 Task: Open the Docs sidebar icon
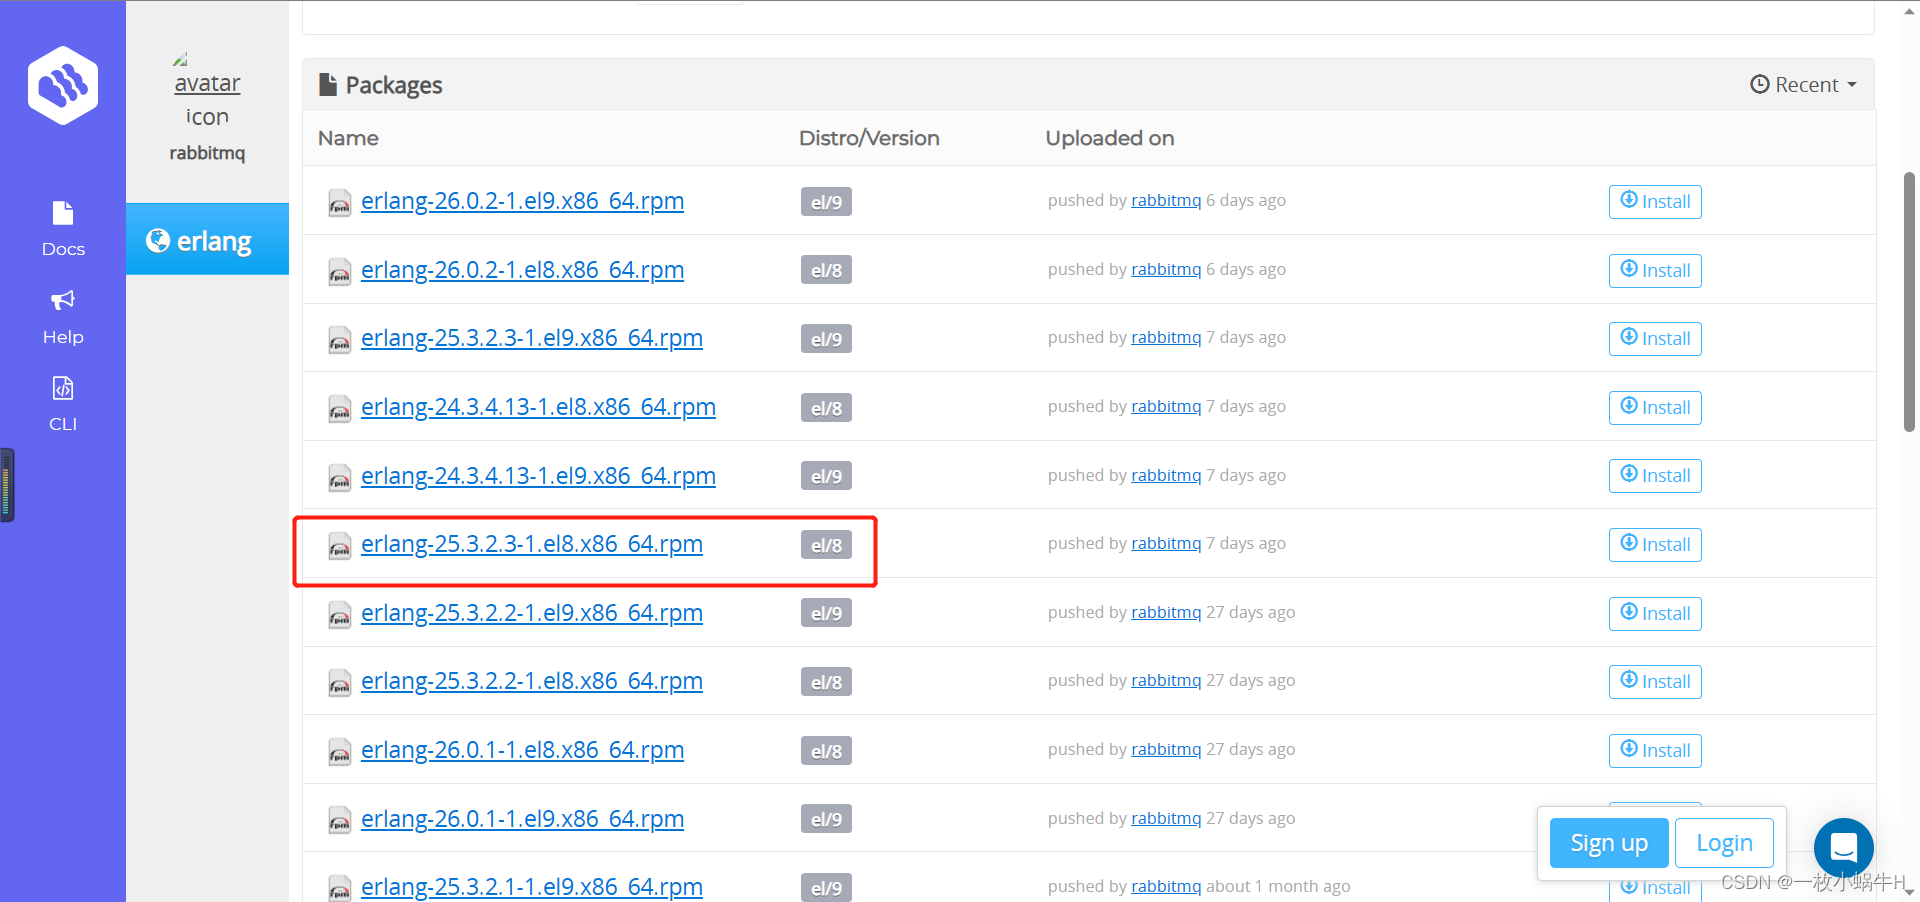63,213
